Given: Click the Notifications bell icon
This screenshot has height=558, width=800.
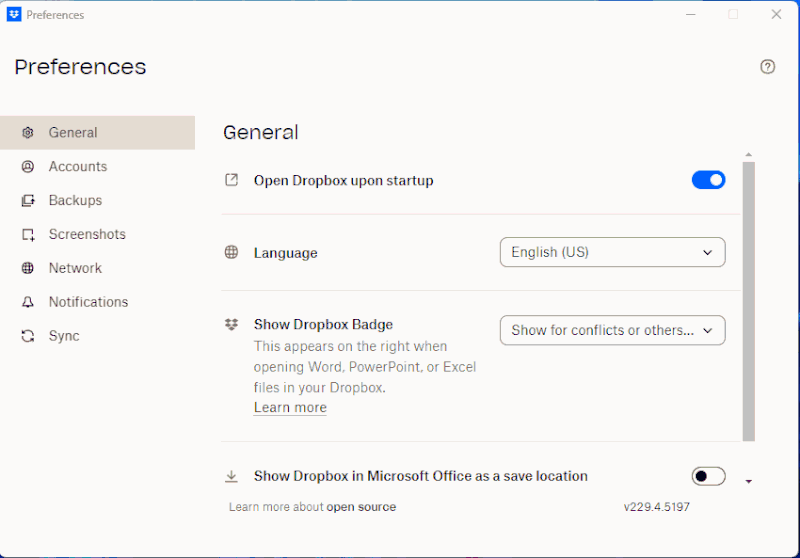Looking at the screenshot, I should pyautogui.click(x=28, y=302).
